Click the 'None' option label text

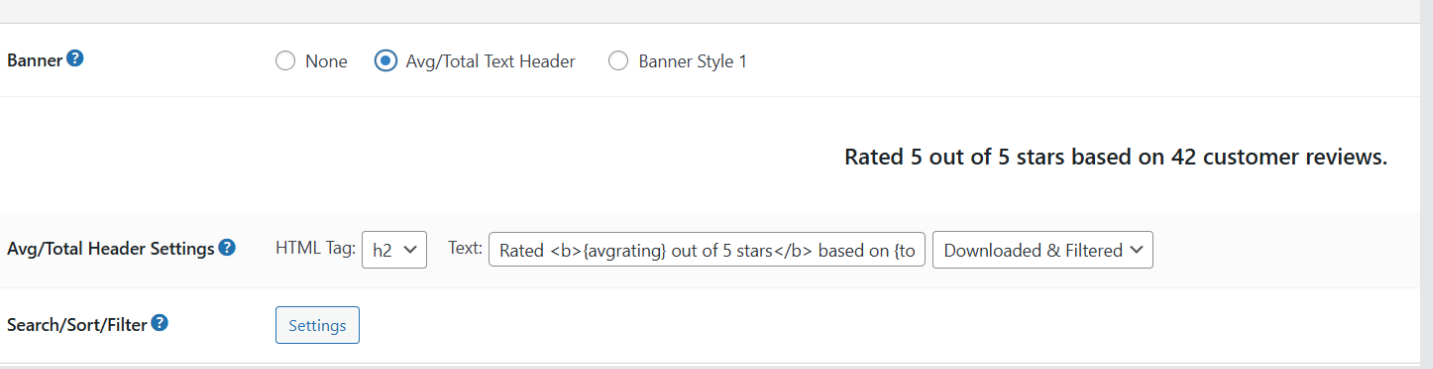[x=326, y=61]
